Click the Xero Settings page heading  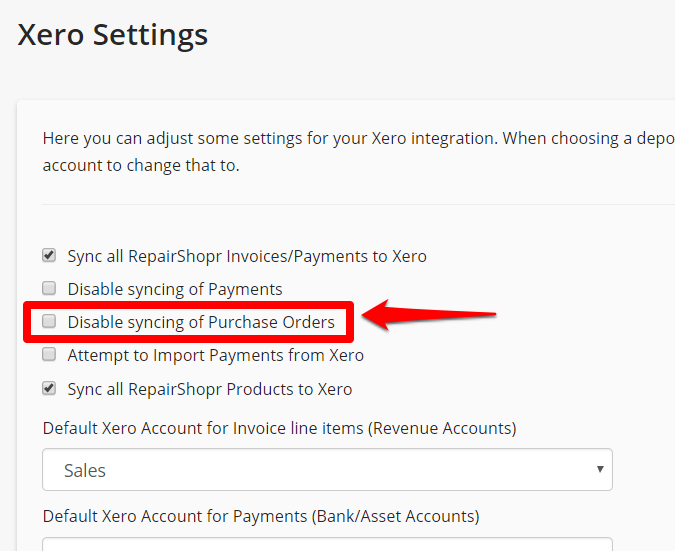[113, 35]
